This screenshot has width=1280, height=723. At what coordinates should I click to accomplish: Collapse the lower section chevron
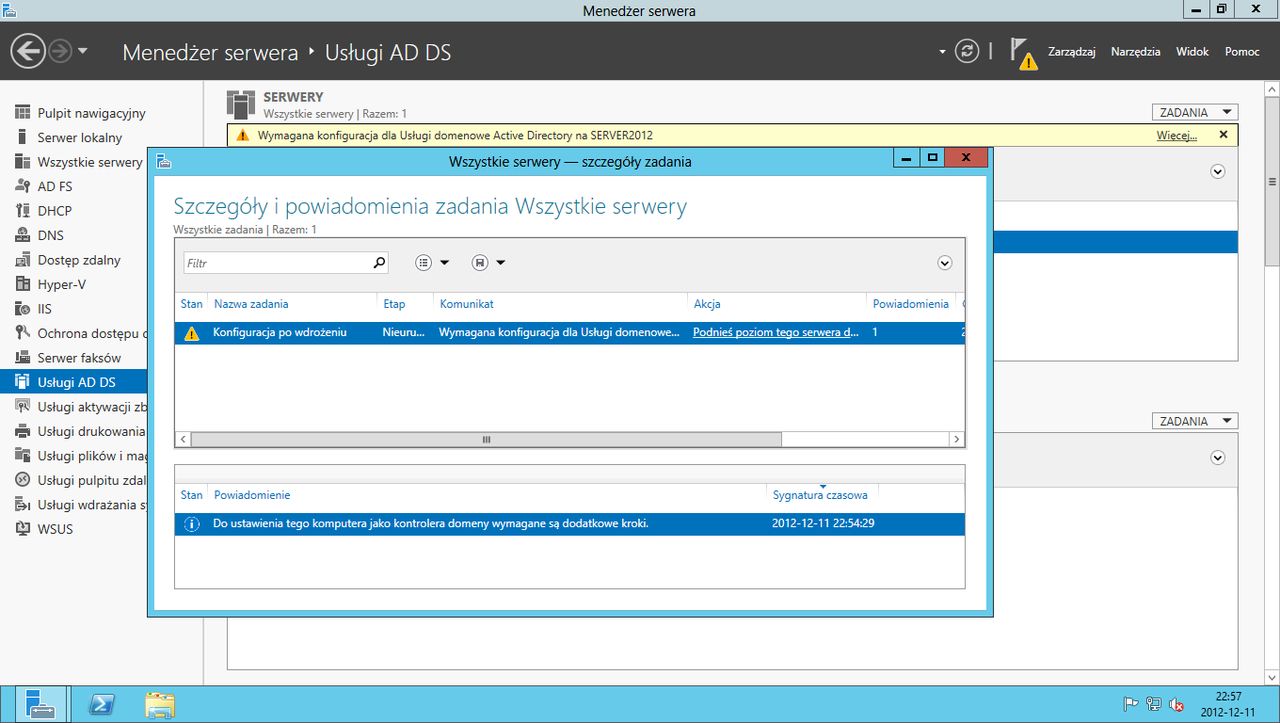[1218, 458]
